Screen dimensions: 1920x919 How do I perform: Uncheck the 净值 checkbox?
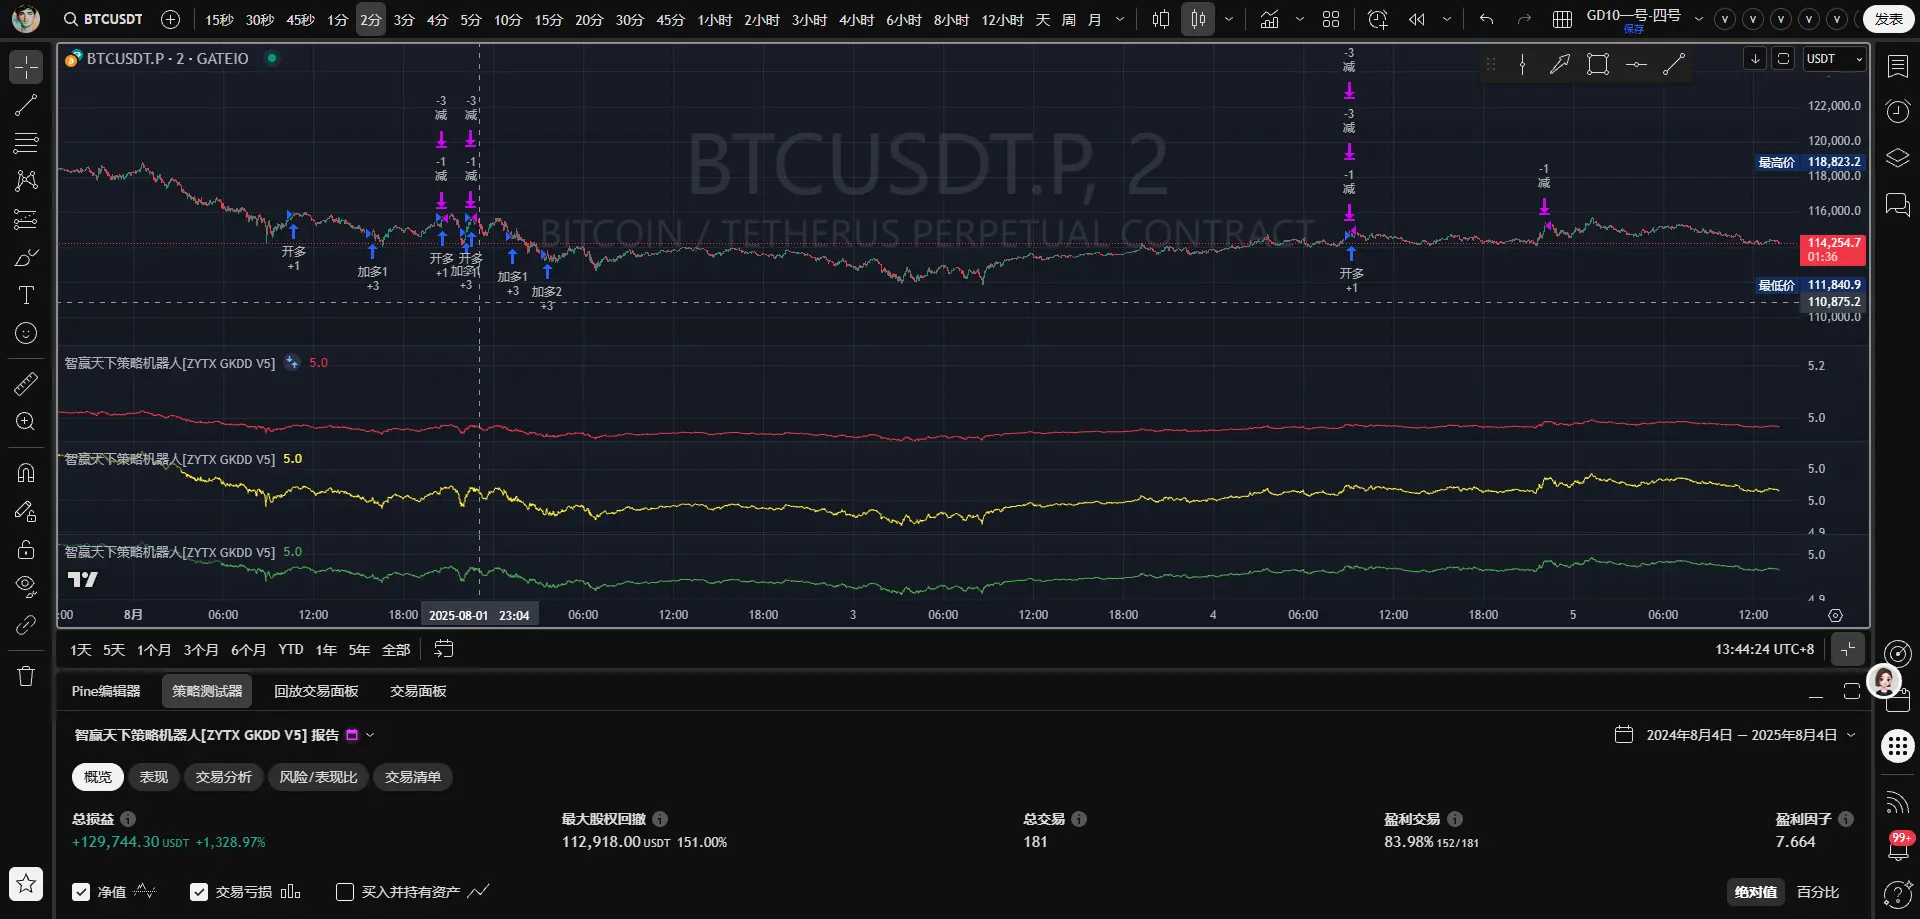pos(81,892)
